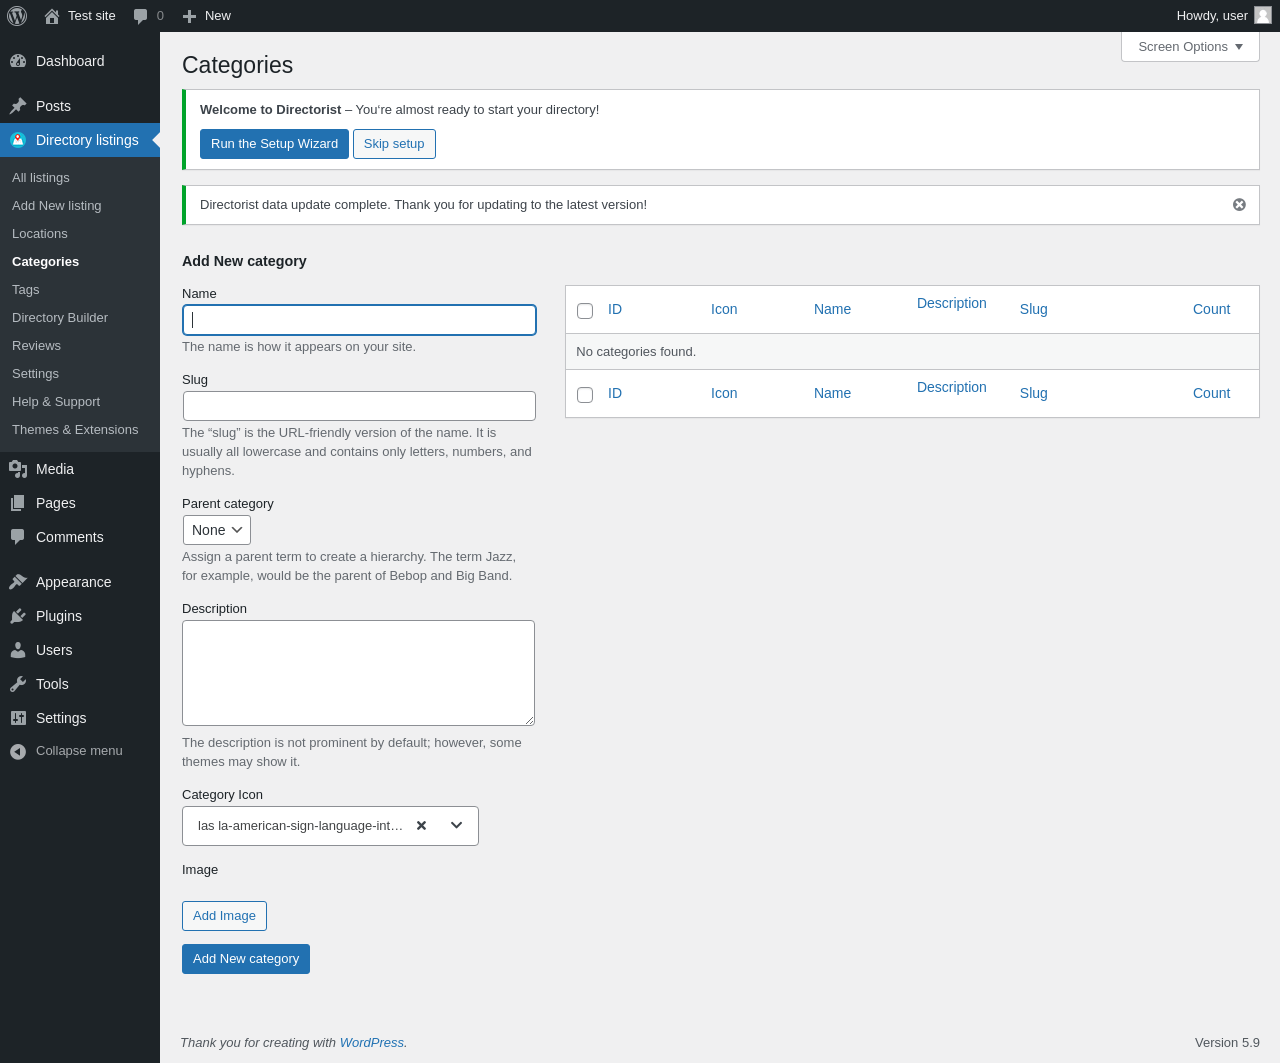Open Directorist Settings submenu item
Screen dimensions: 1280x1063
point(35,374)
